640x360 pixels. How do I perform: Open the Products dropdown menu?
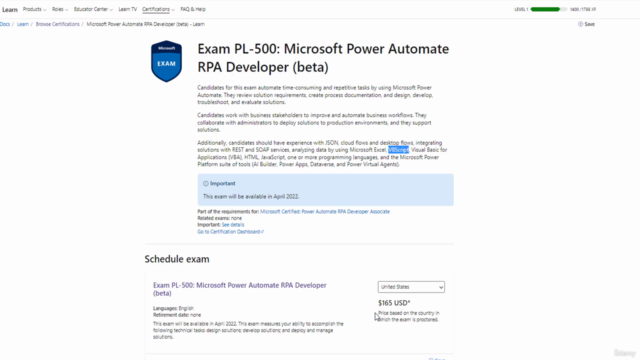[34, 9]
